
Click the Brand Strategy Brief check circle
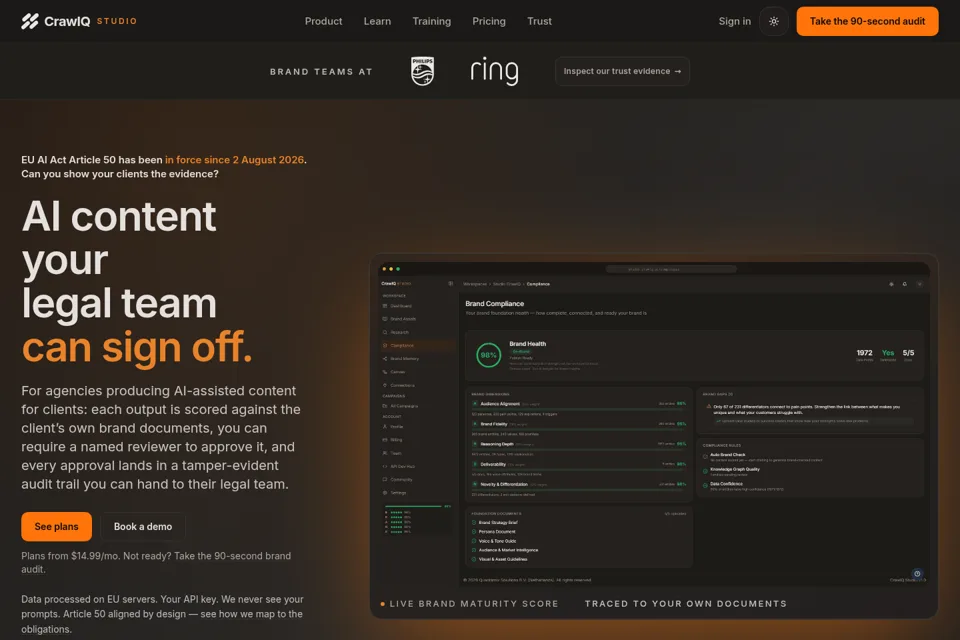474,523
